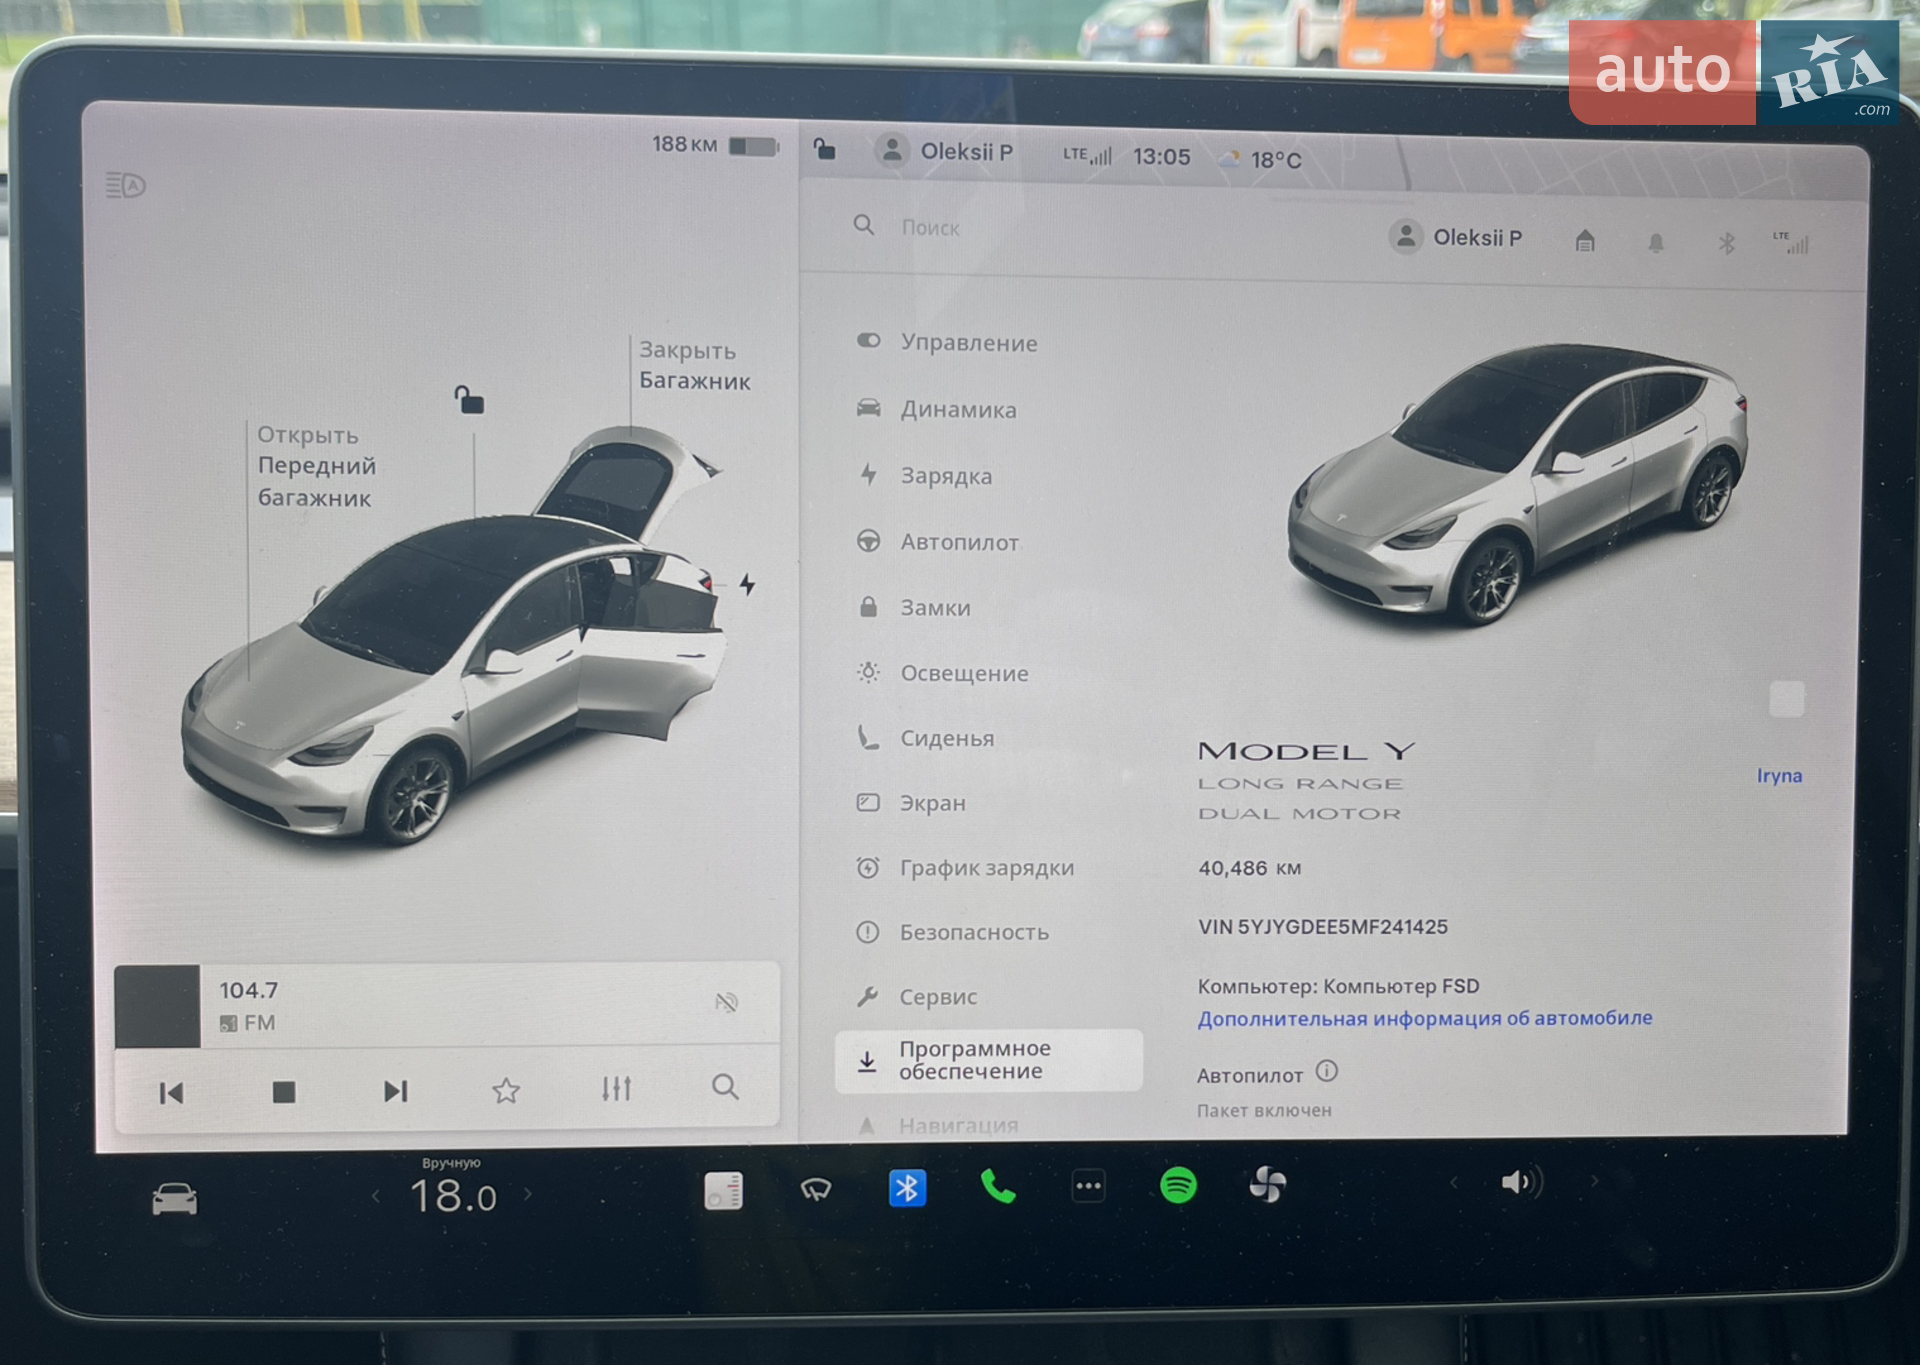
Task: Open the Безопасность menu
Action: [952, 932]
